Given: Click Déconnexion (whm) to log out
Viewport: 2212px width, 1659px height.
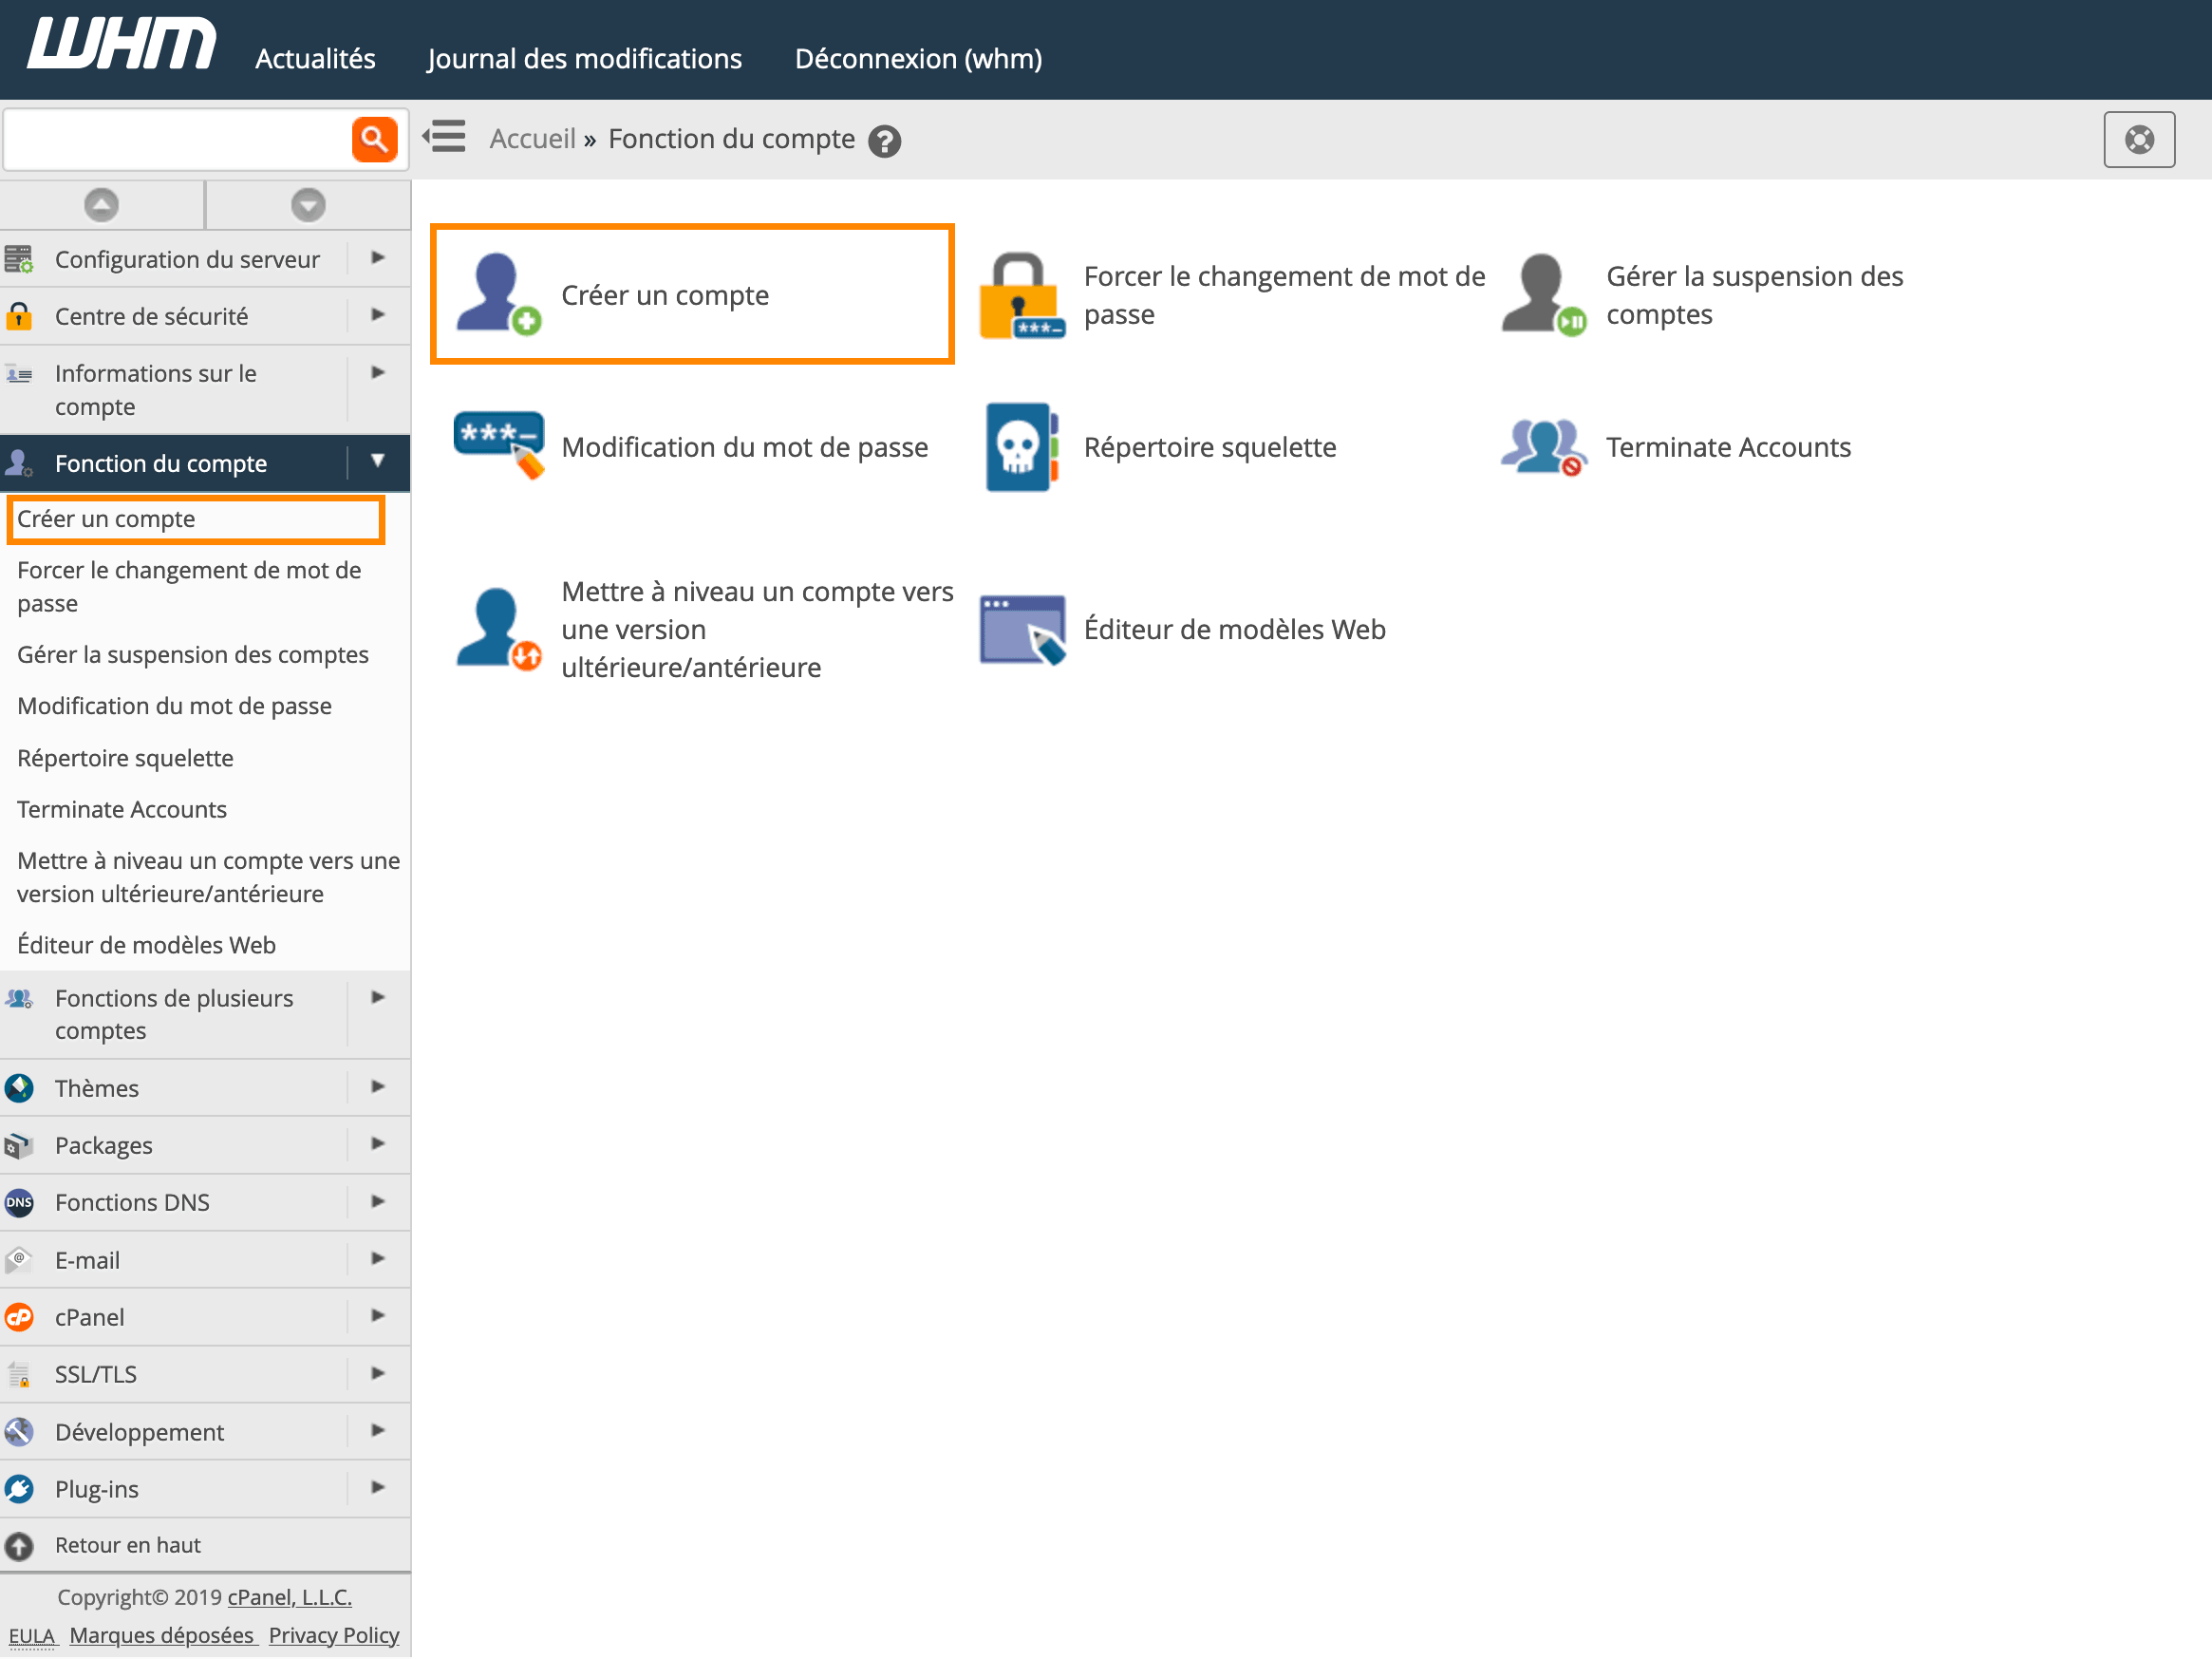Looking at the screenshot, I should point(918,58).
